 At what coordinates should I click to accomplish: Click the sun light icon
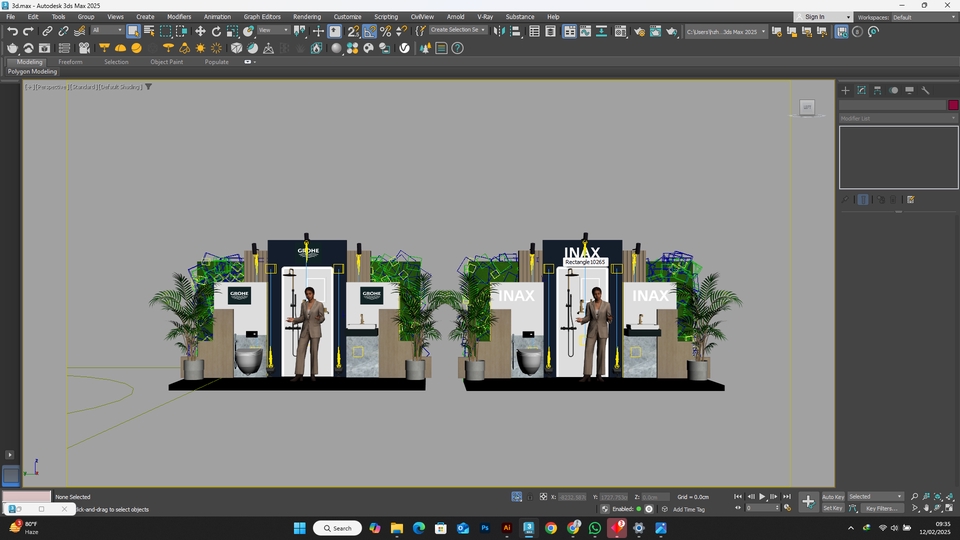pos(200,48)
